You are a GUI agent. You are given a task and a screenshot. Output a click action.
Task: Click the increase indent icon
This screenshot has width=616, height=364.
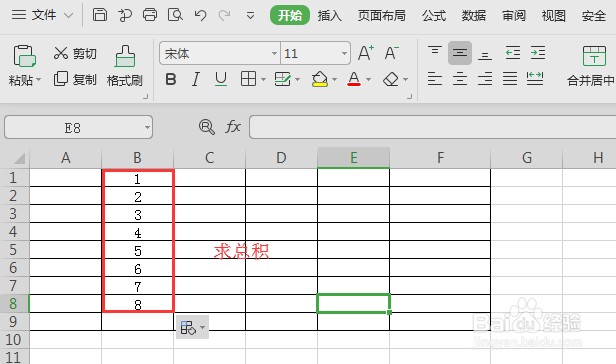538,53
